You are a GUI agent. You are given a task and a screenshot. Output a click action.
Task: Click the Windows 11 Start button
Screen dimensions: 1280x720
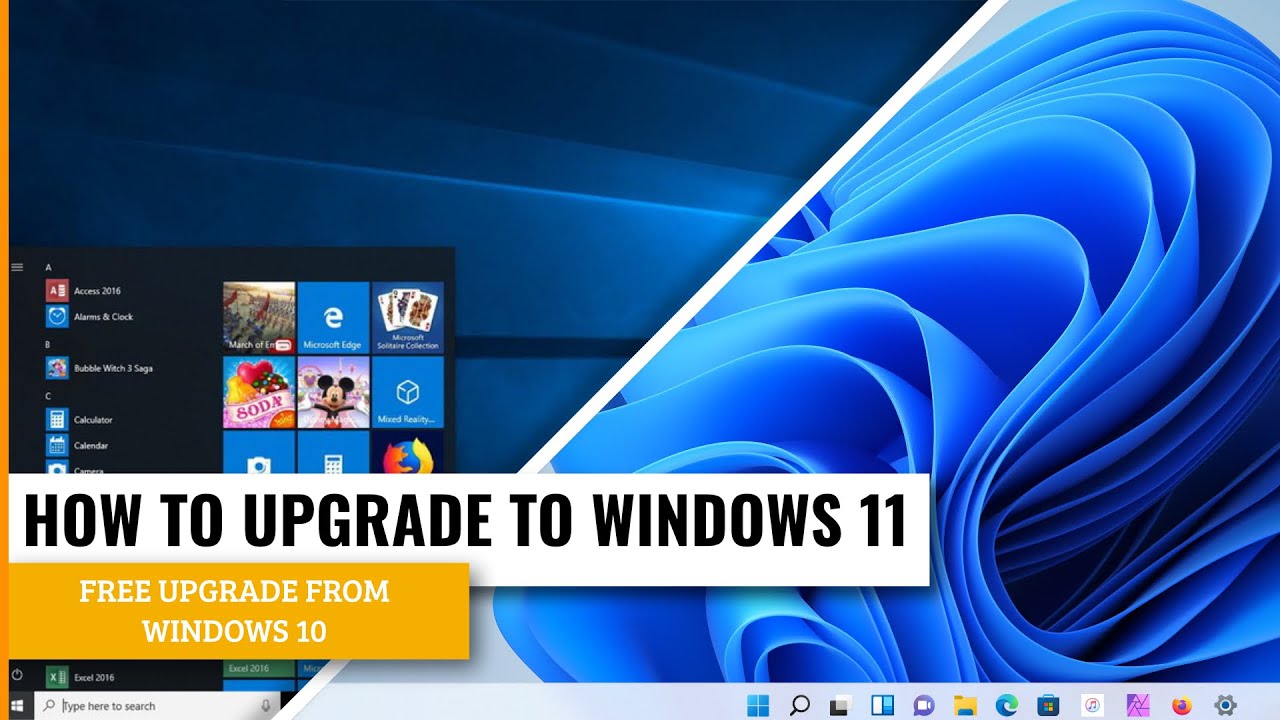pos(758,705)
